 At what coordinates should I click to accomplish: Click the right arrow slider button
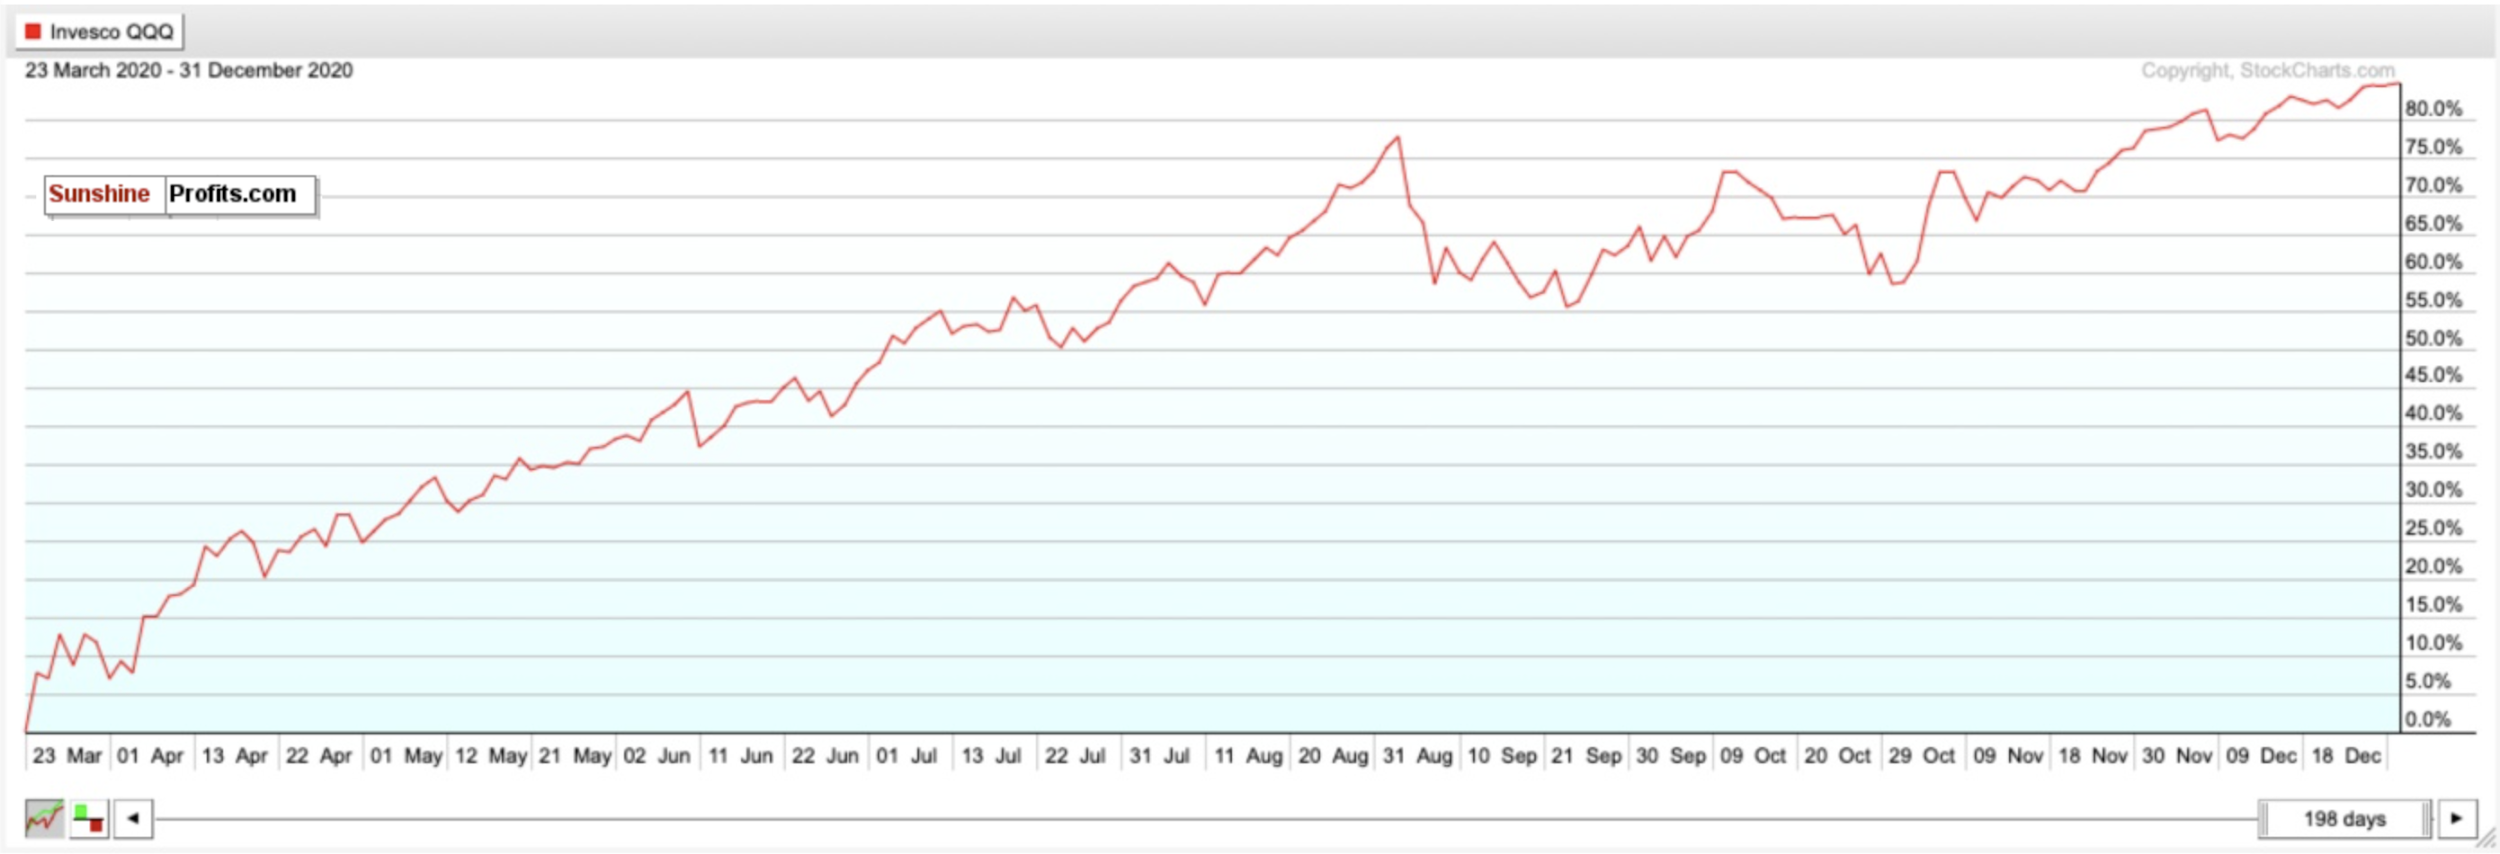2457,819
